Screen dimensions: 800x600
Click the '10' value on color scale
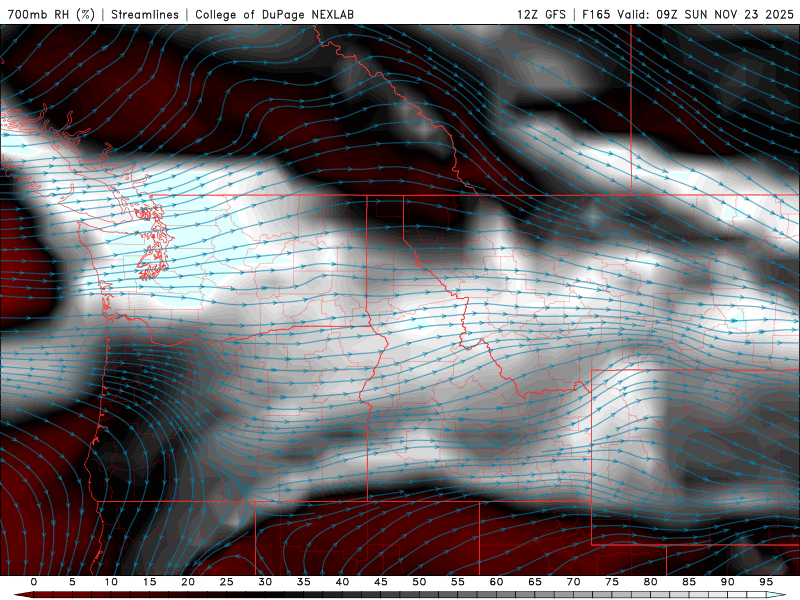click(111, 582)
